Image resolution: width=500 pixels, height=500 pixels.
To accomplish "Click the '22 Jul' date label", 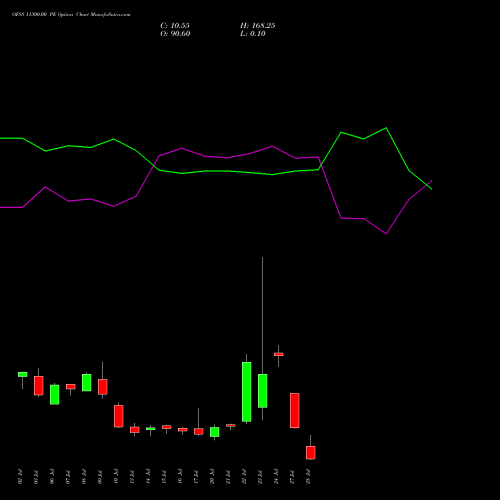I will [244, 477].
